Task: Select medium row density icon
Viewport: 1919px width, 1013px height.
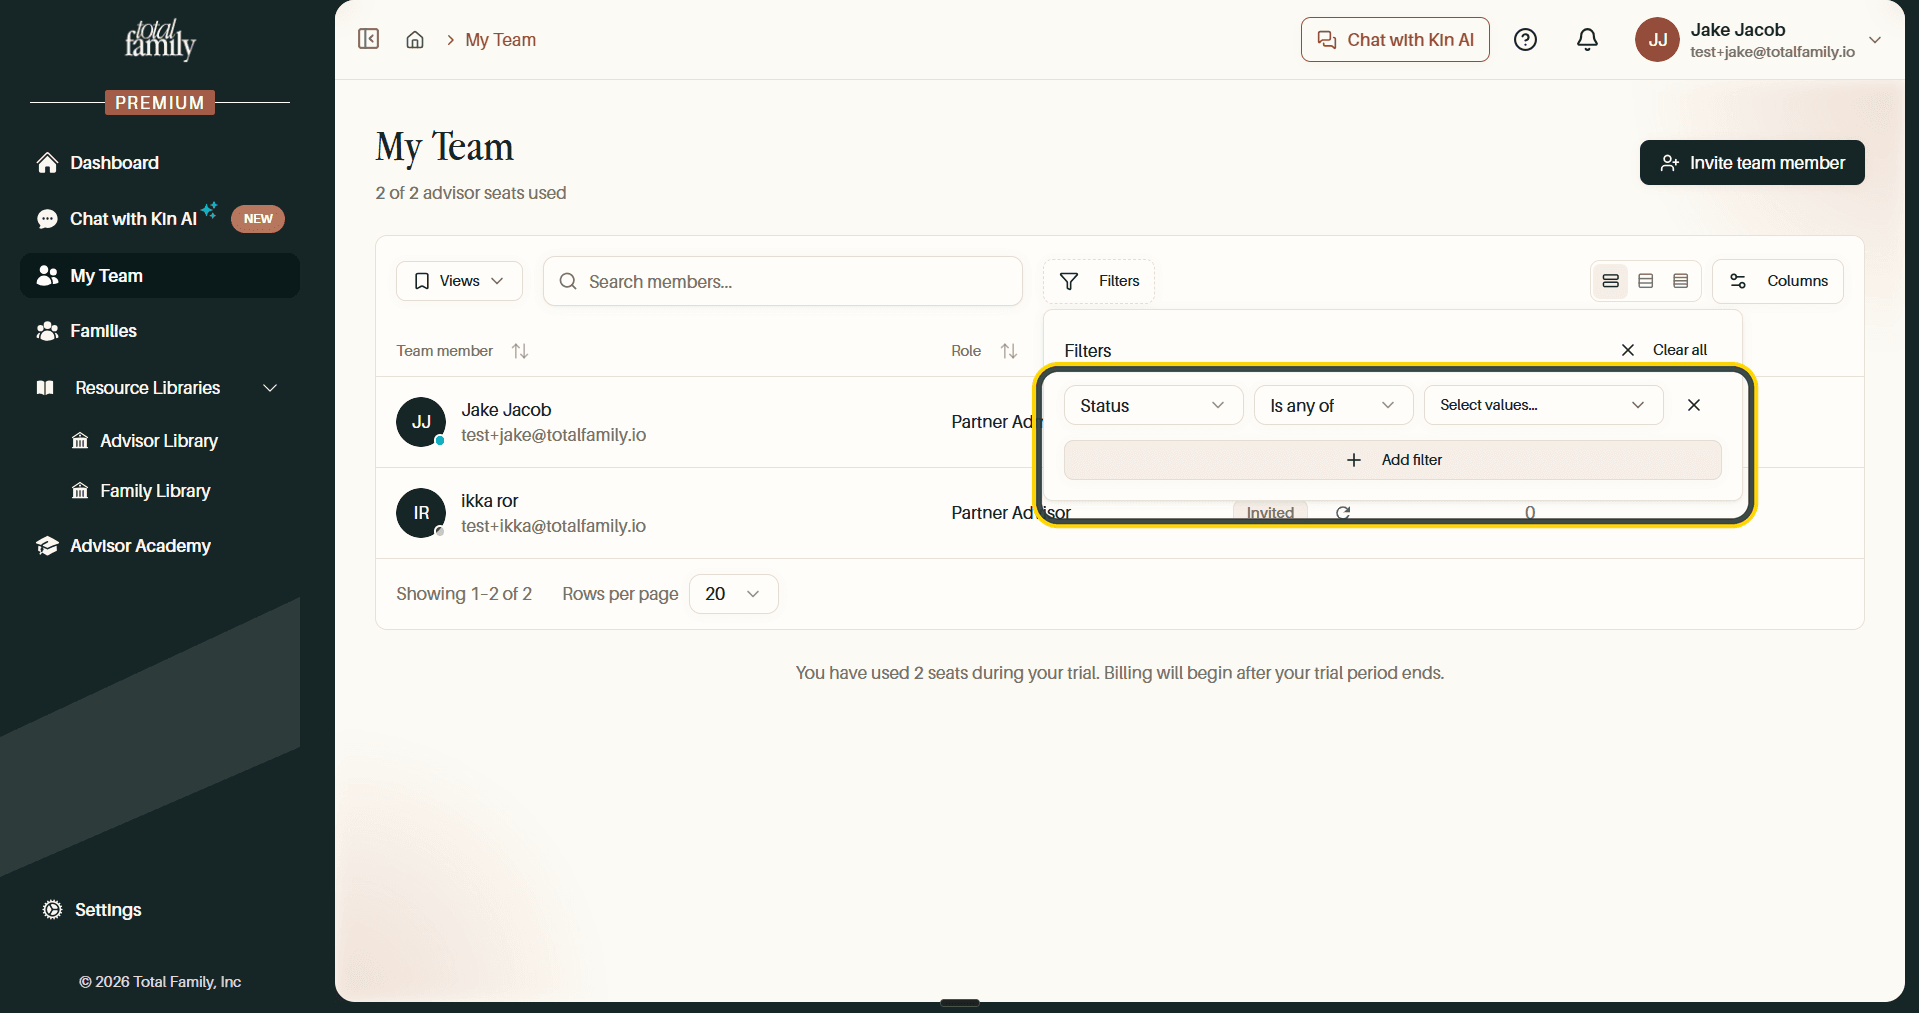Action: [1646, 281]
